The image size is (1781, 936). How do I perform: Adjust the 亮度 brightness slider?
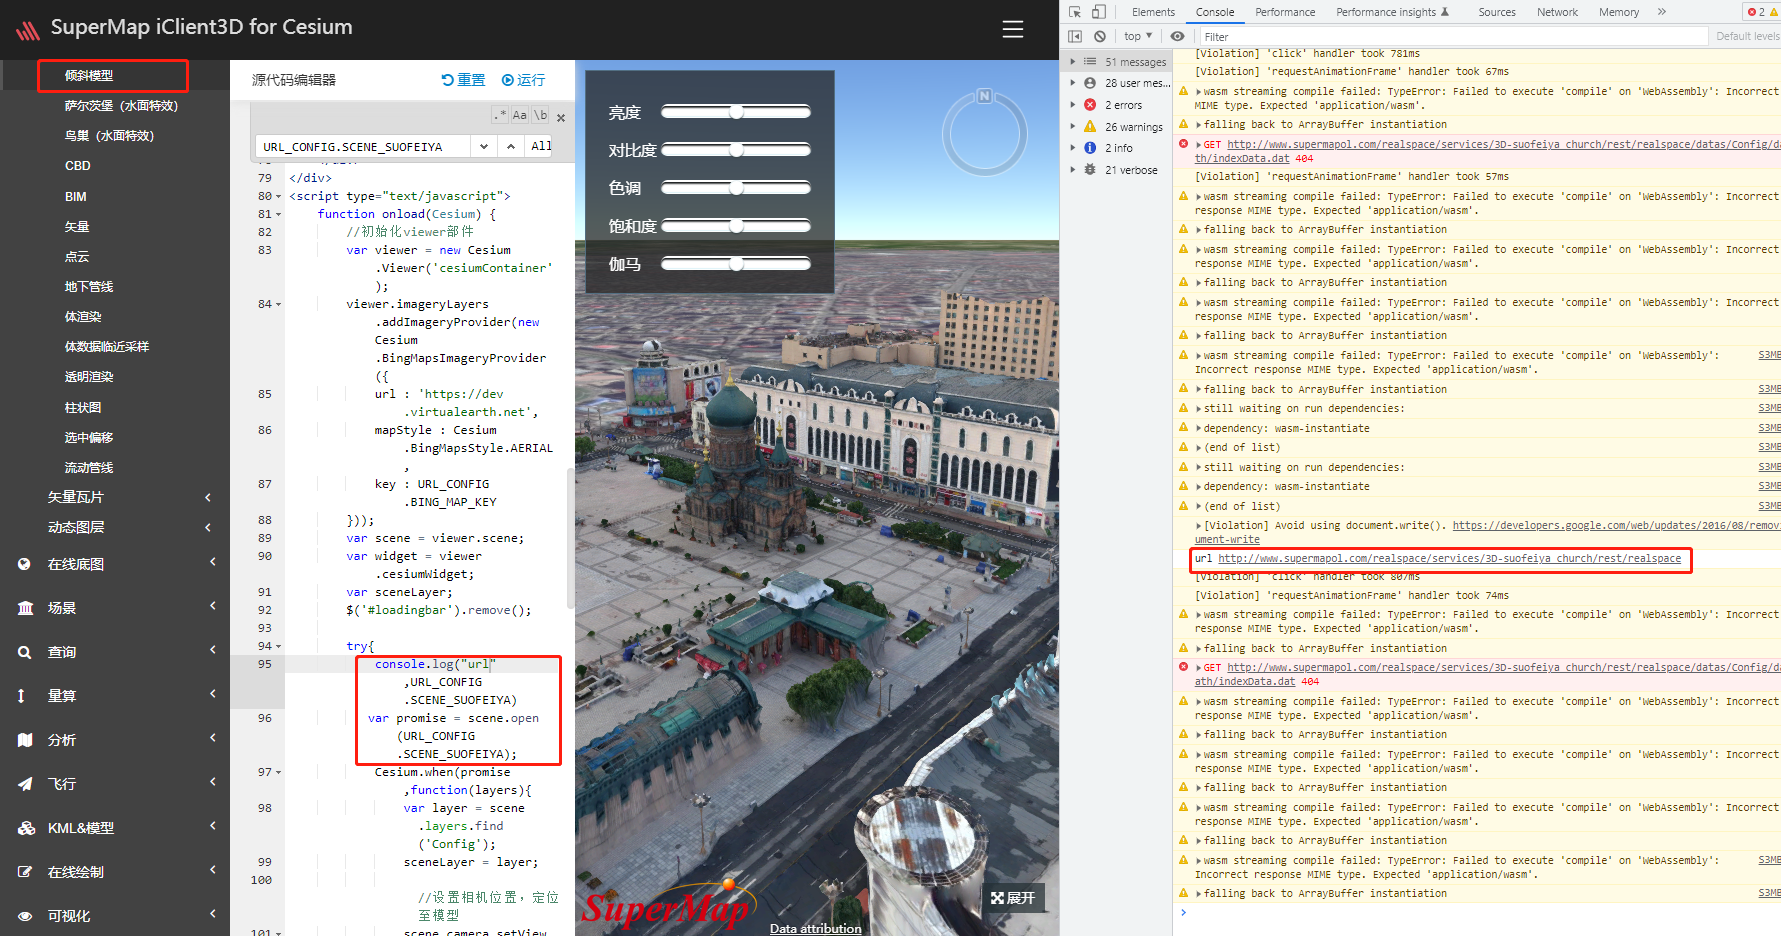[736, 112]
